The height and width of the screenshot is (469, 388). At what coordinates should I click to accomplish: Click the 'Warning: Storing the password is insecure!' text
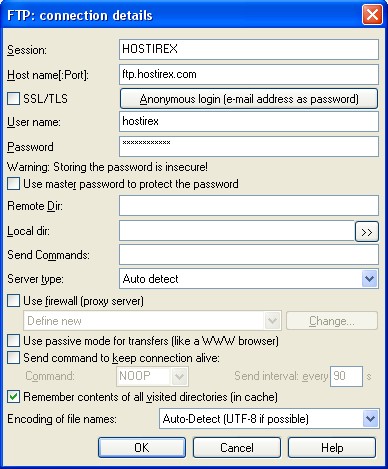coord(107,167)
